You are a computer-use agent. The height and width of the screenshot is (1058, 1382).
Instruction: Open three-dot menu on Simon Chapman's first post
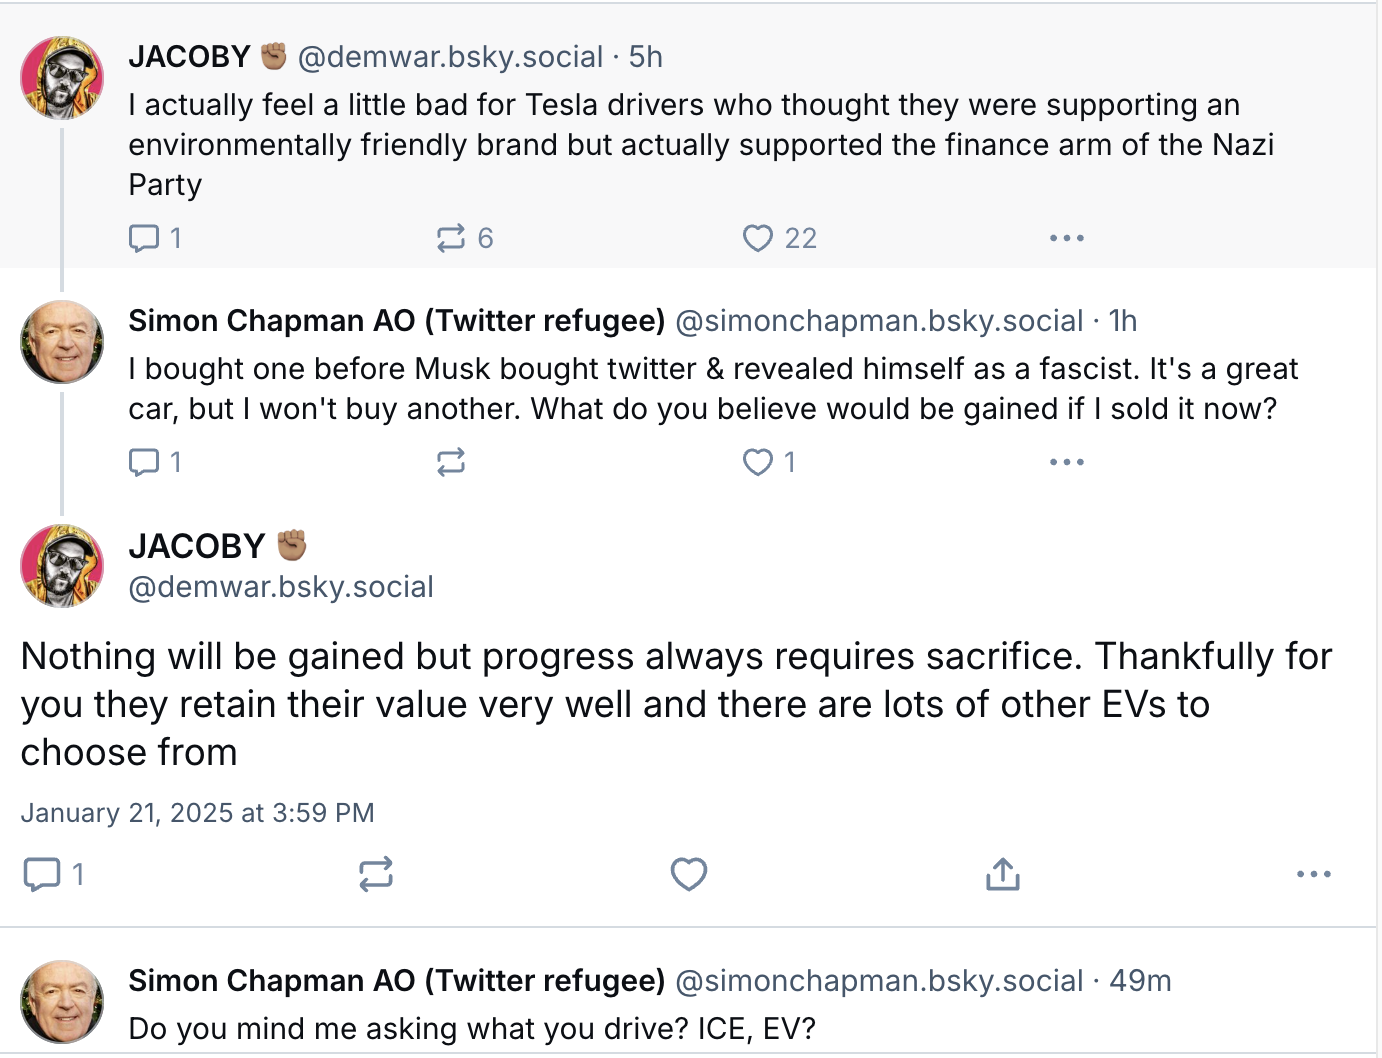(1066, 462)
